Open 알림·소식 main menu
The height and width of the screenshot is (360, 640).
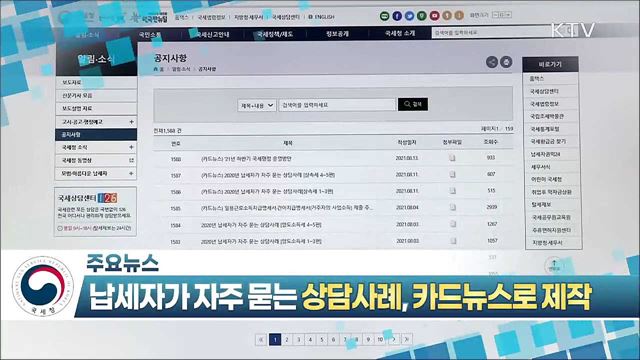click(x=87, y=35)
